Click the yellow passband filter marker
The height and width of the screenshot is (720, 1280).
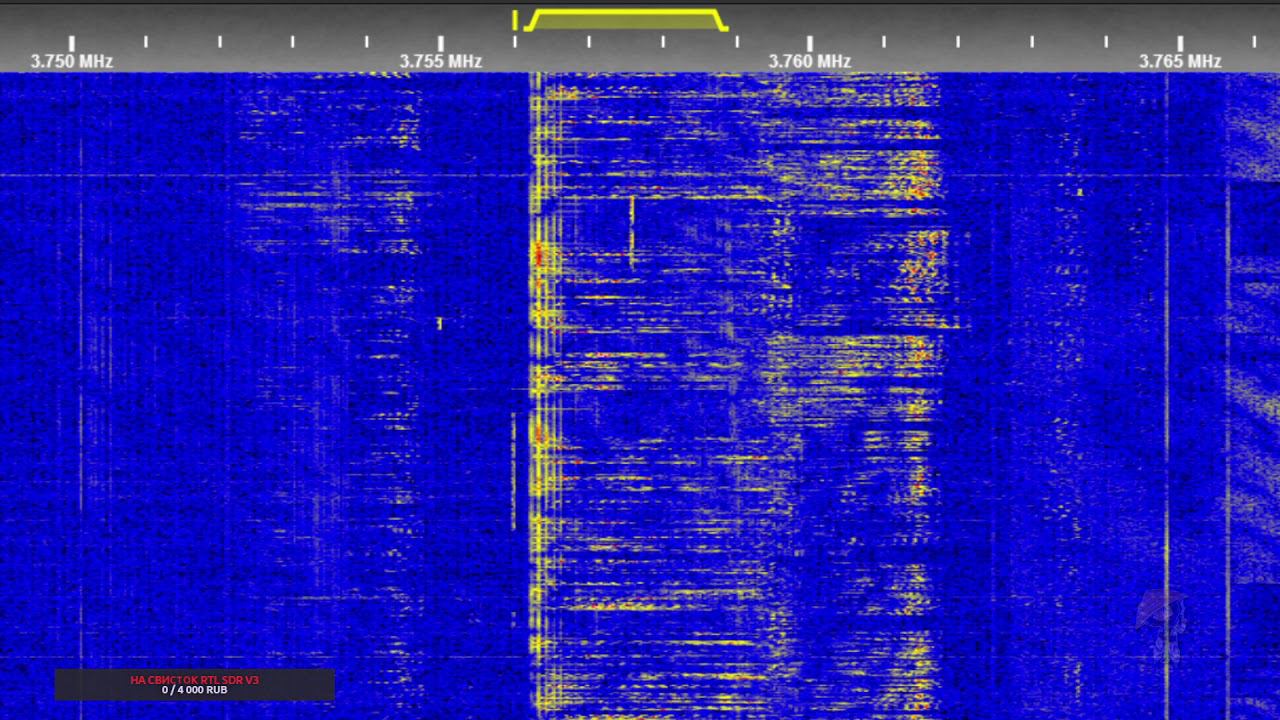pyautogui.click(x=626, y=20)
